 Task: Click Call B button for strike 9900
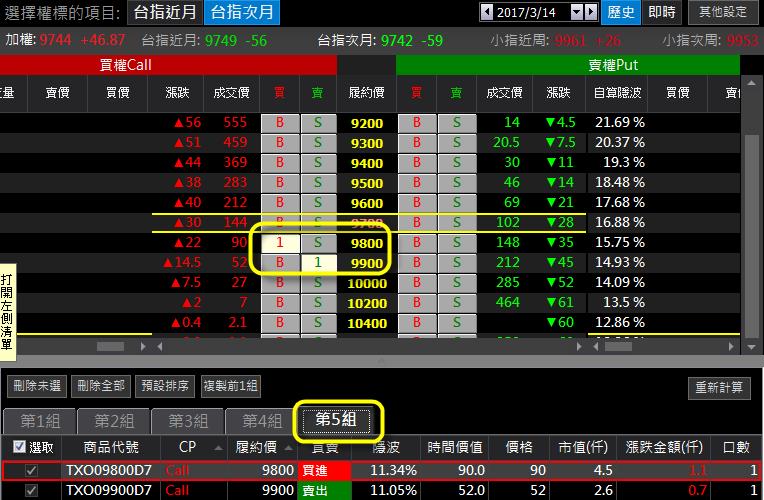(280, 263)
